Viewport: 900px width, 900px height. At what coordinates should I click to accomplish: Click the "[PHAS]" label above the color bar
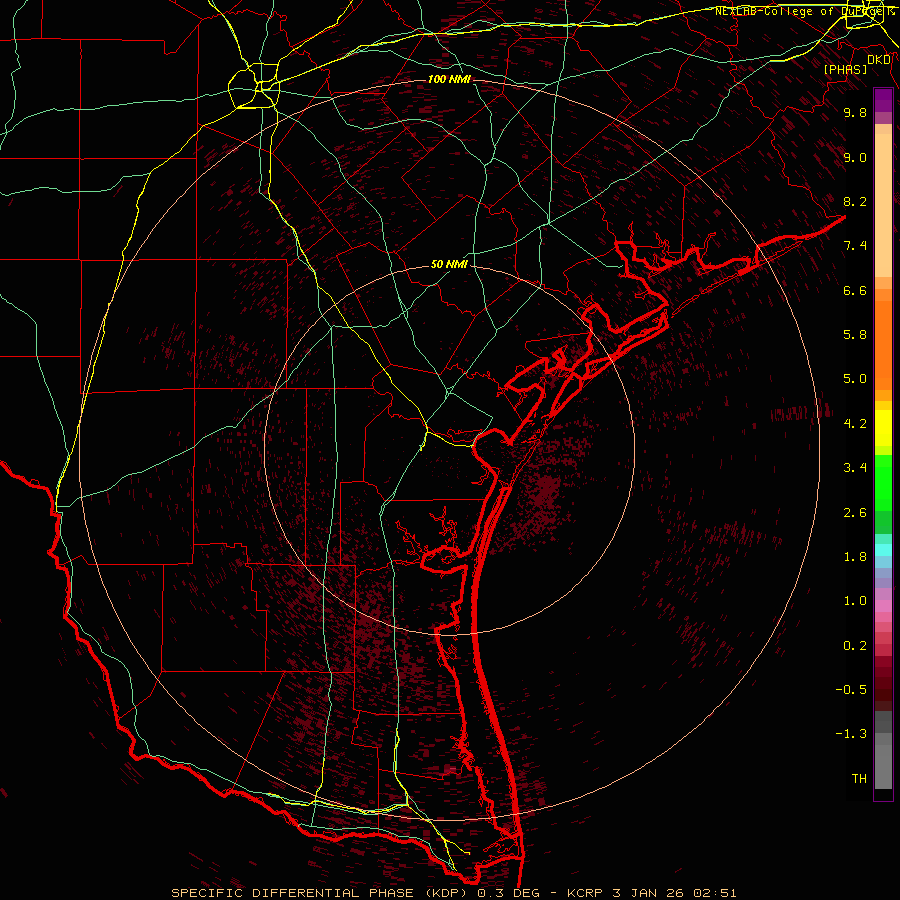click(x=845, y=69)
